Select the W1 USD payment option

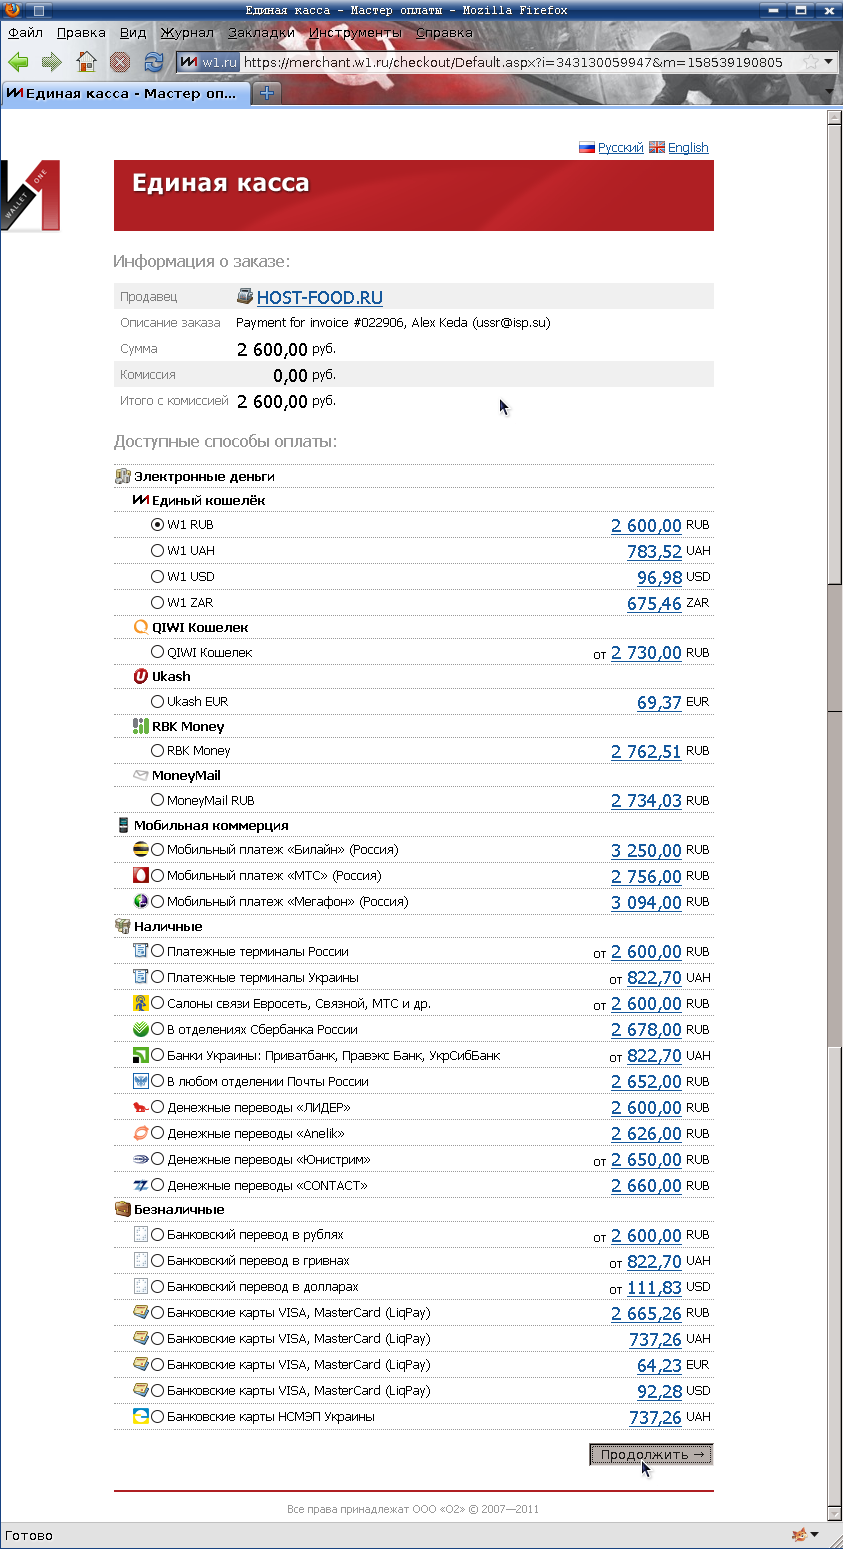[157, 577]
